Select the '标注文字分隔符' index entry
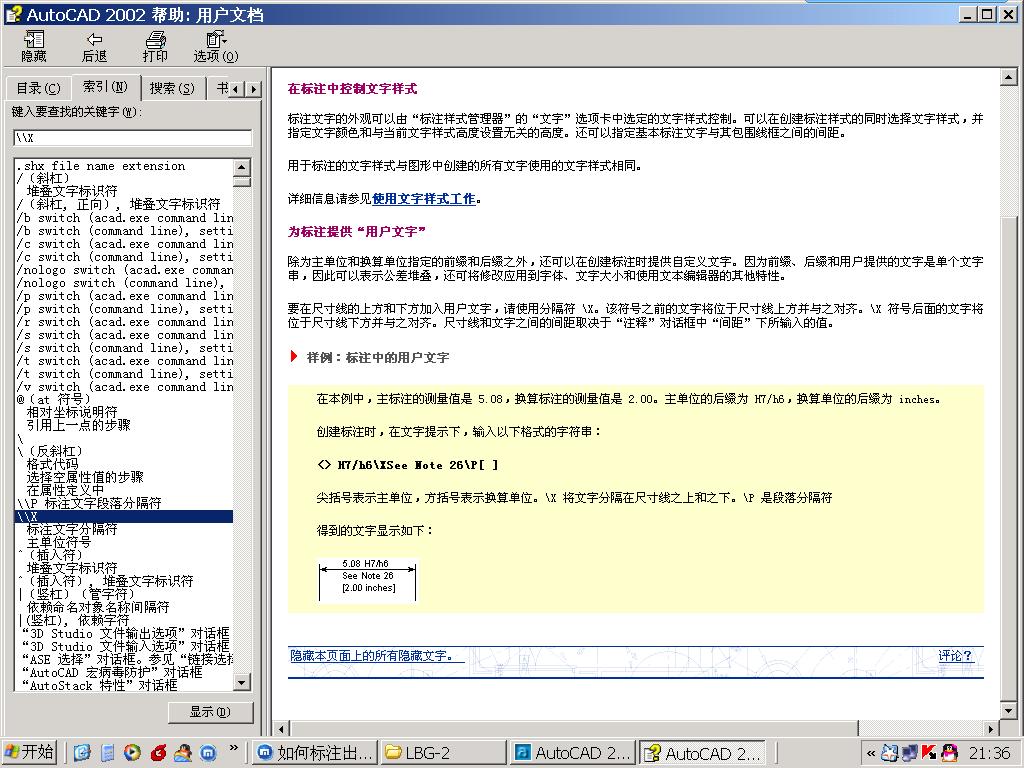 [x=72, y=530]
